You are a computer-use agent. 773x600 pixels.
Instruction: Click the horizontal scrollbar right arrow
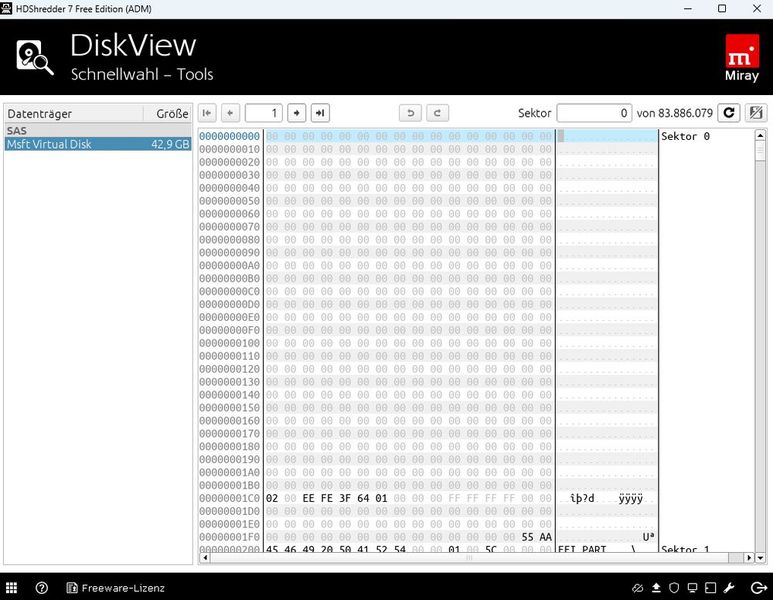click(x=749, y=558)
